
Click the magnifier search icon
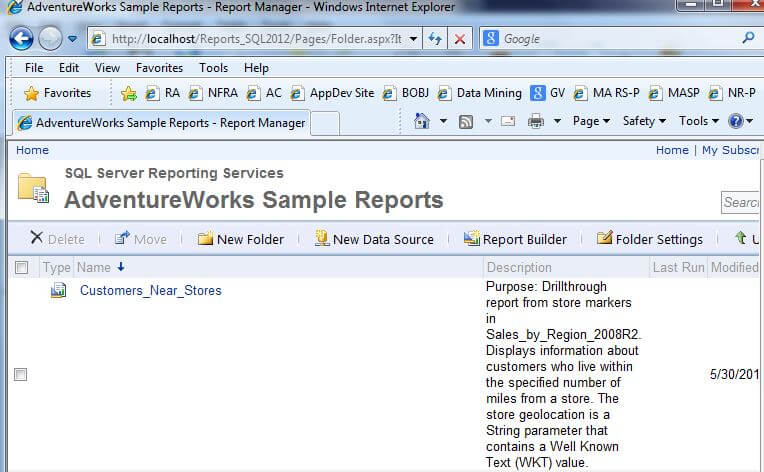tap(748, 38)
